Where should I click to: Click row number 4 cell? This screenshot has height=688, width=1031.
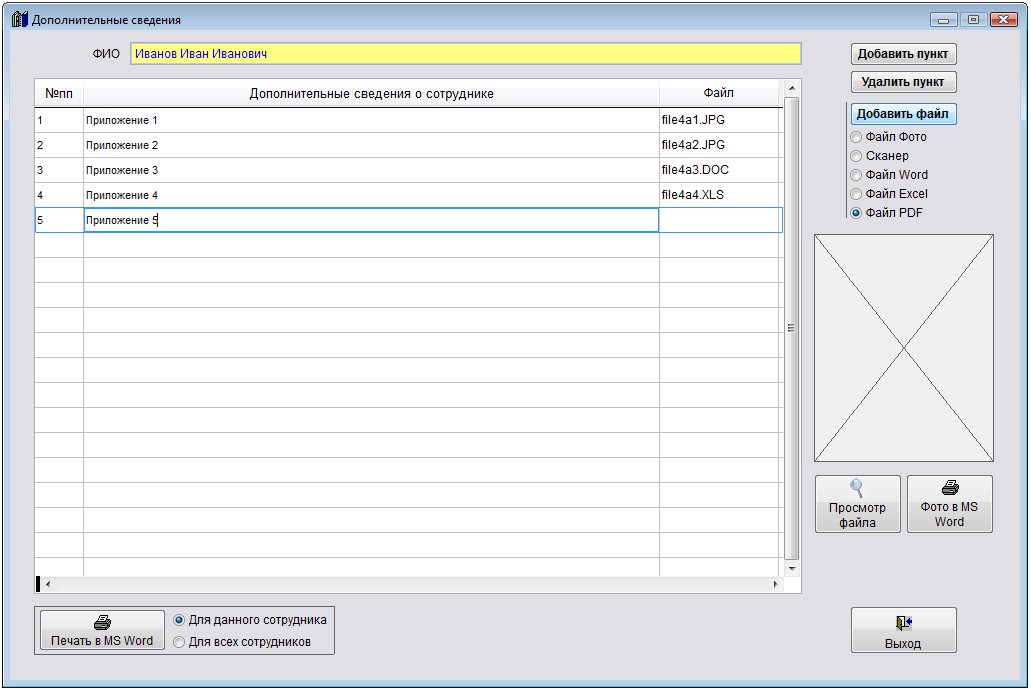(x=59, y=195)
